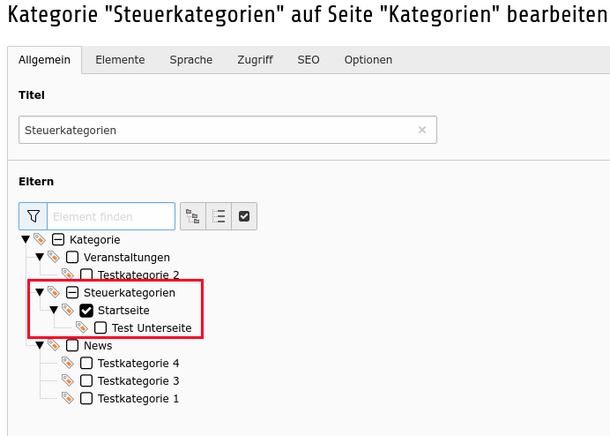Click the show checked items toolbar icon

tap(244, 216)
